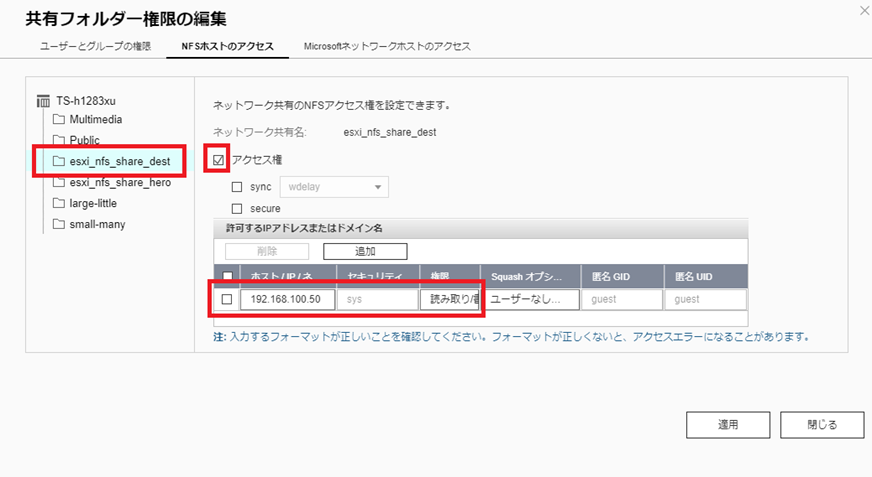872x477 pixels.
Task: Click the Multimedia folder icon
Action: tap(59, 120)
